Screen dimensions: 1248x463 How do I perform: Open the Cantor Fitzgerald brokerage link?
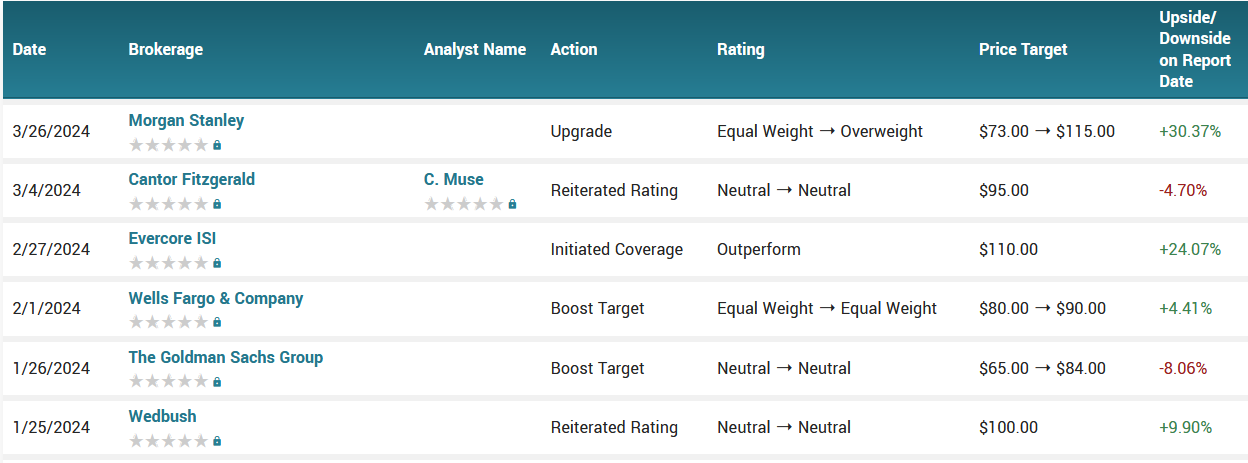[192, 180]
